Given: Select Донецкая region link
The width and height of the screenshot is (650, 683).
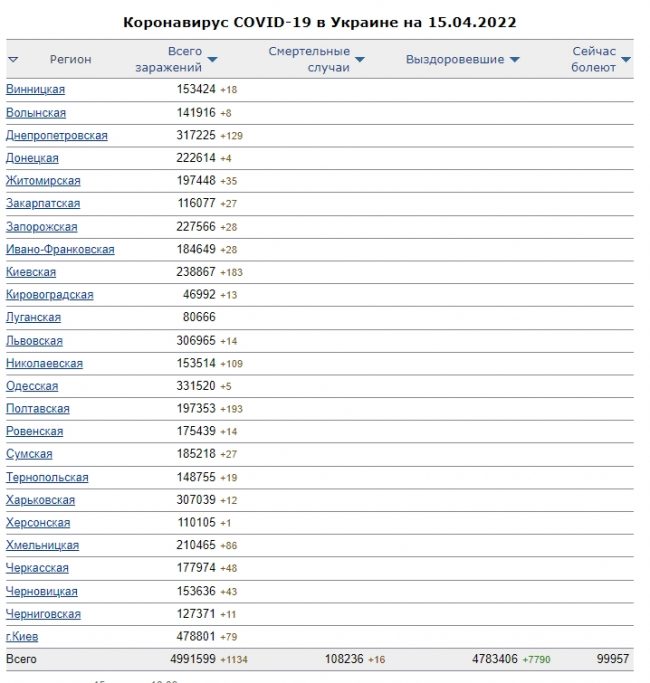Looking at the screenshot, I should pyautogui.click(x=32, y=159).
